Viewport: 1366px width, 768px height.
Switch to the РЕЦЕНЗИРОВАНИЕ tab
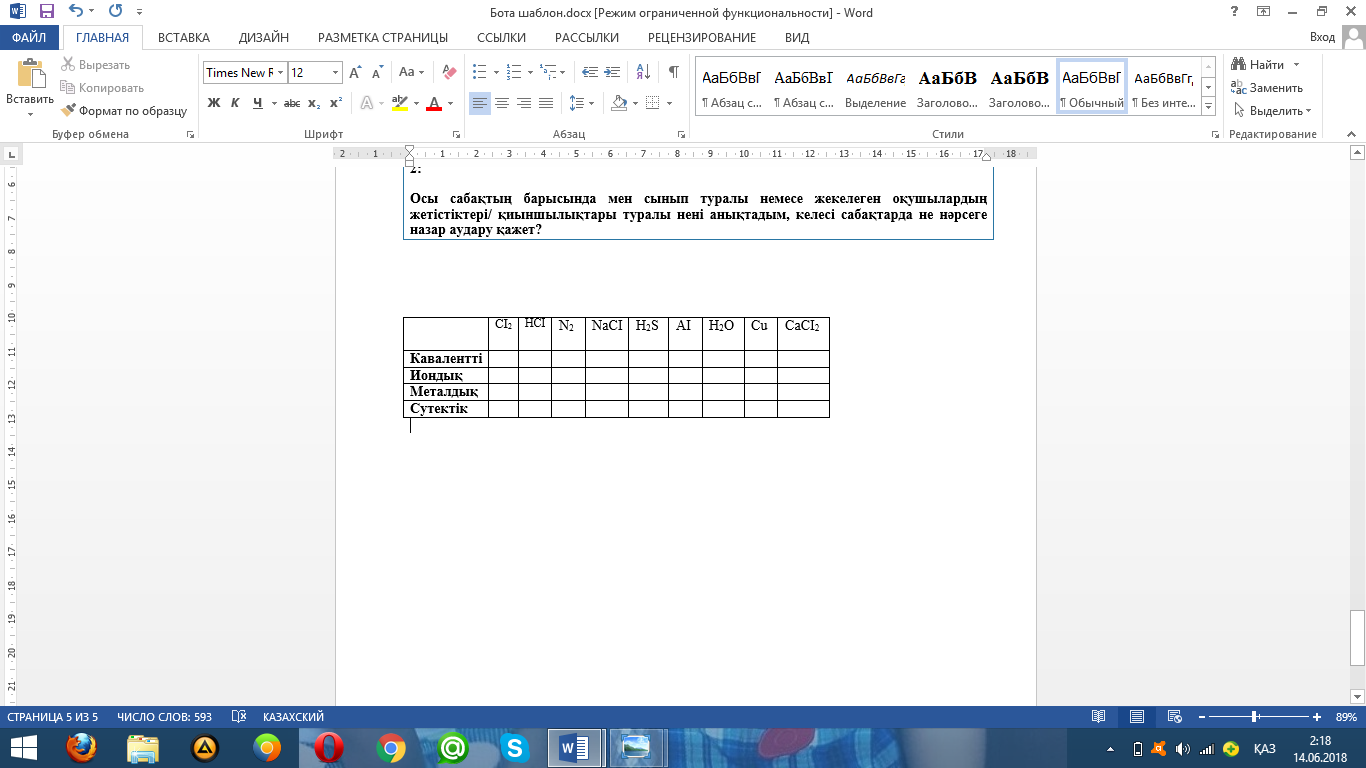702,37
